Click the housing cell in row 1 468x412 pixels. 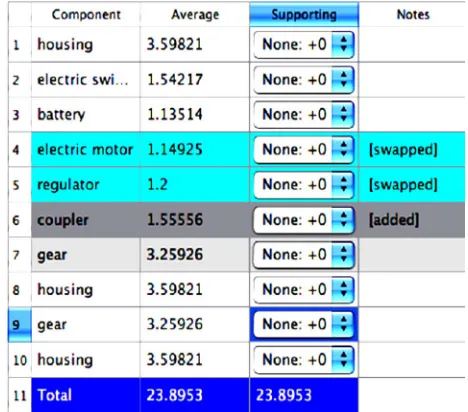[x=86, y=44]
